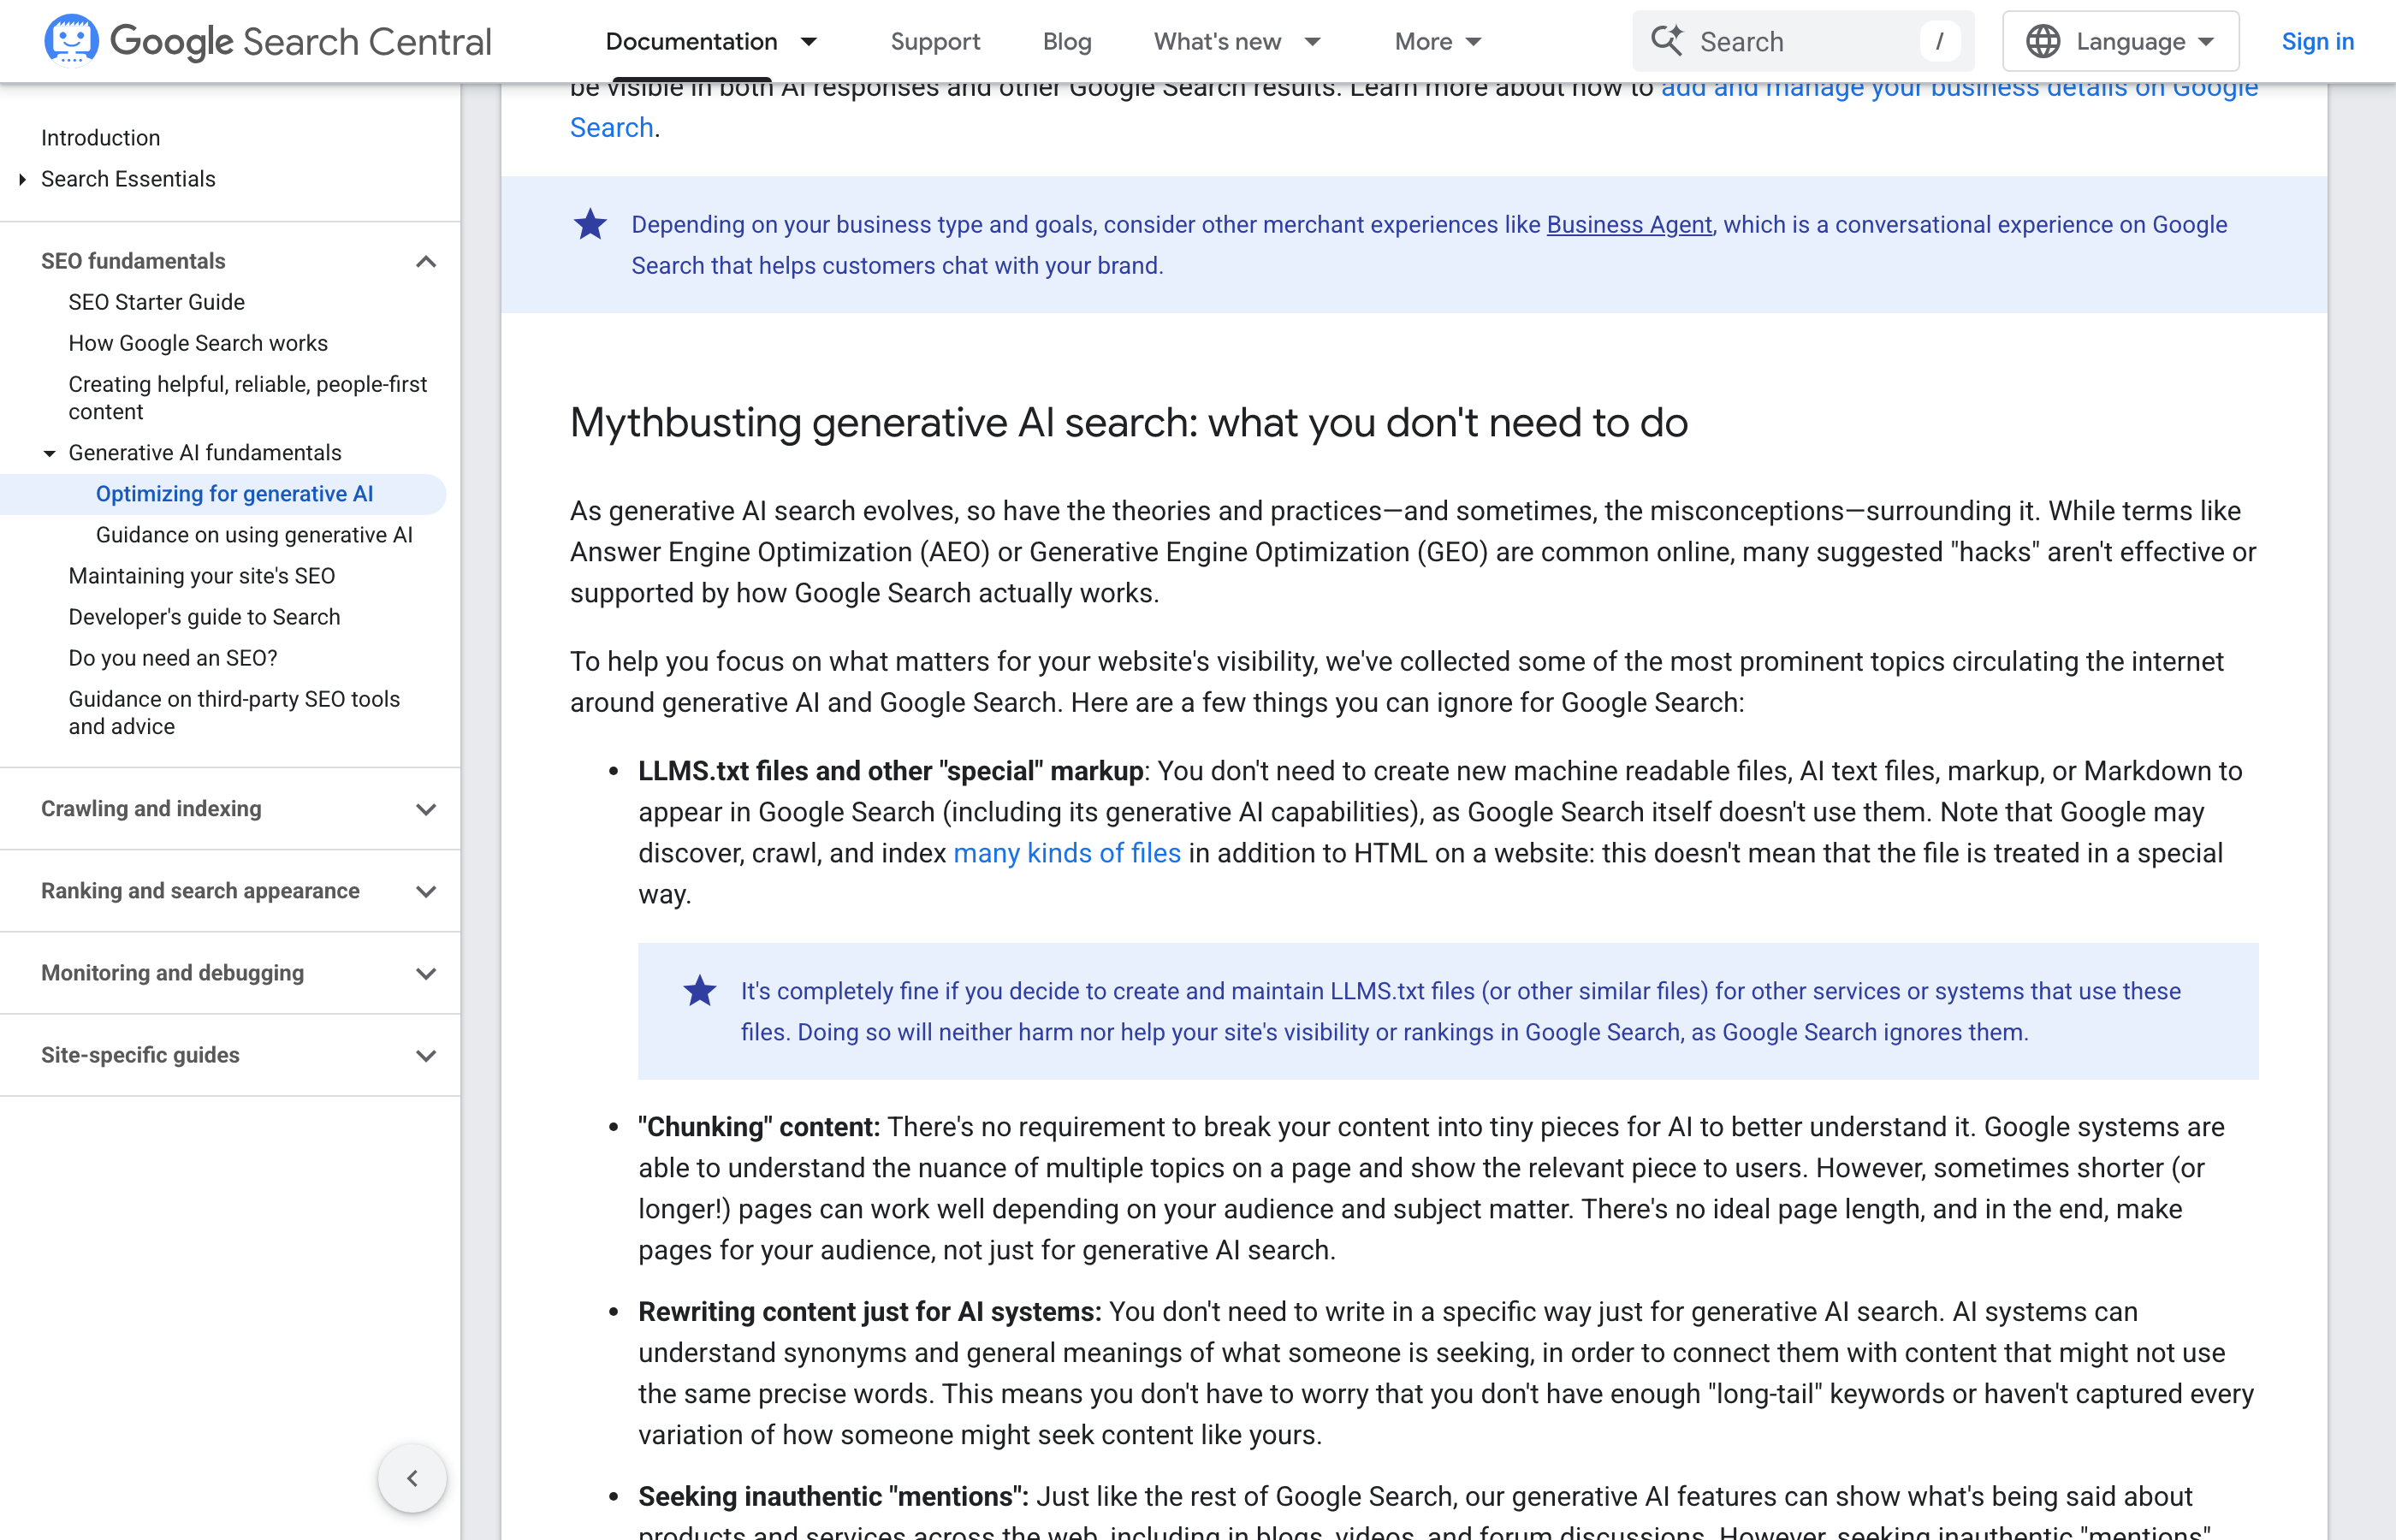Open SEO Starter Guide page
Image resolution: width=2396 pixels, height=1540 pixels.
pos(156,302)
